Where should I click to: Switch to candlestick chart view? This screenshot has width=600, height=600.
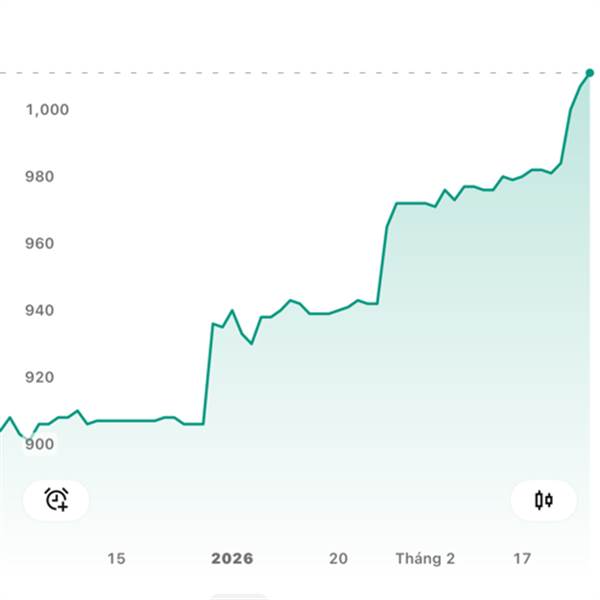pos(543,499)
